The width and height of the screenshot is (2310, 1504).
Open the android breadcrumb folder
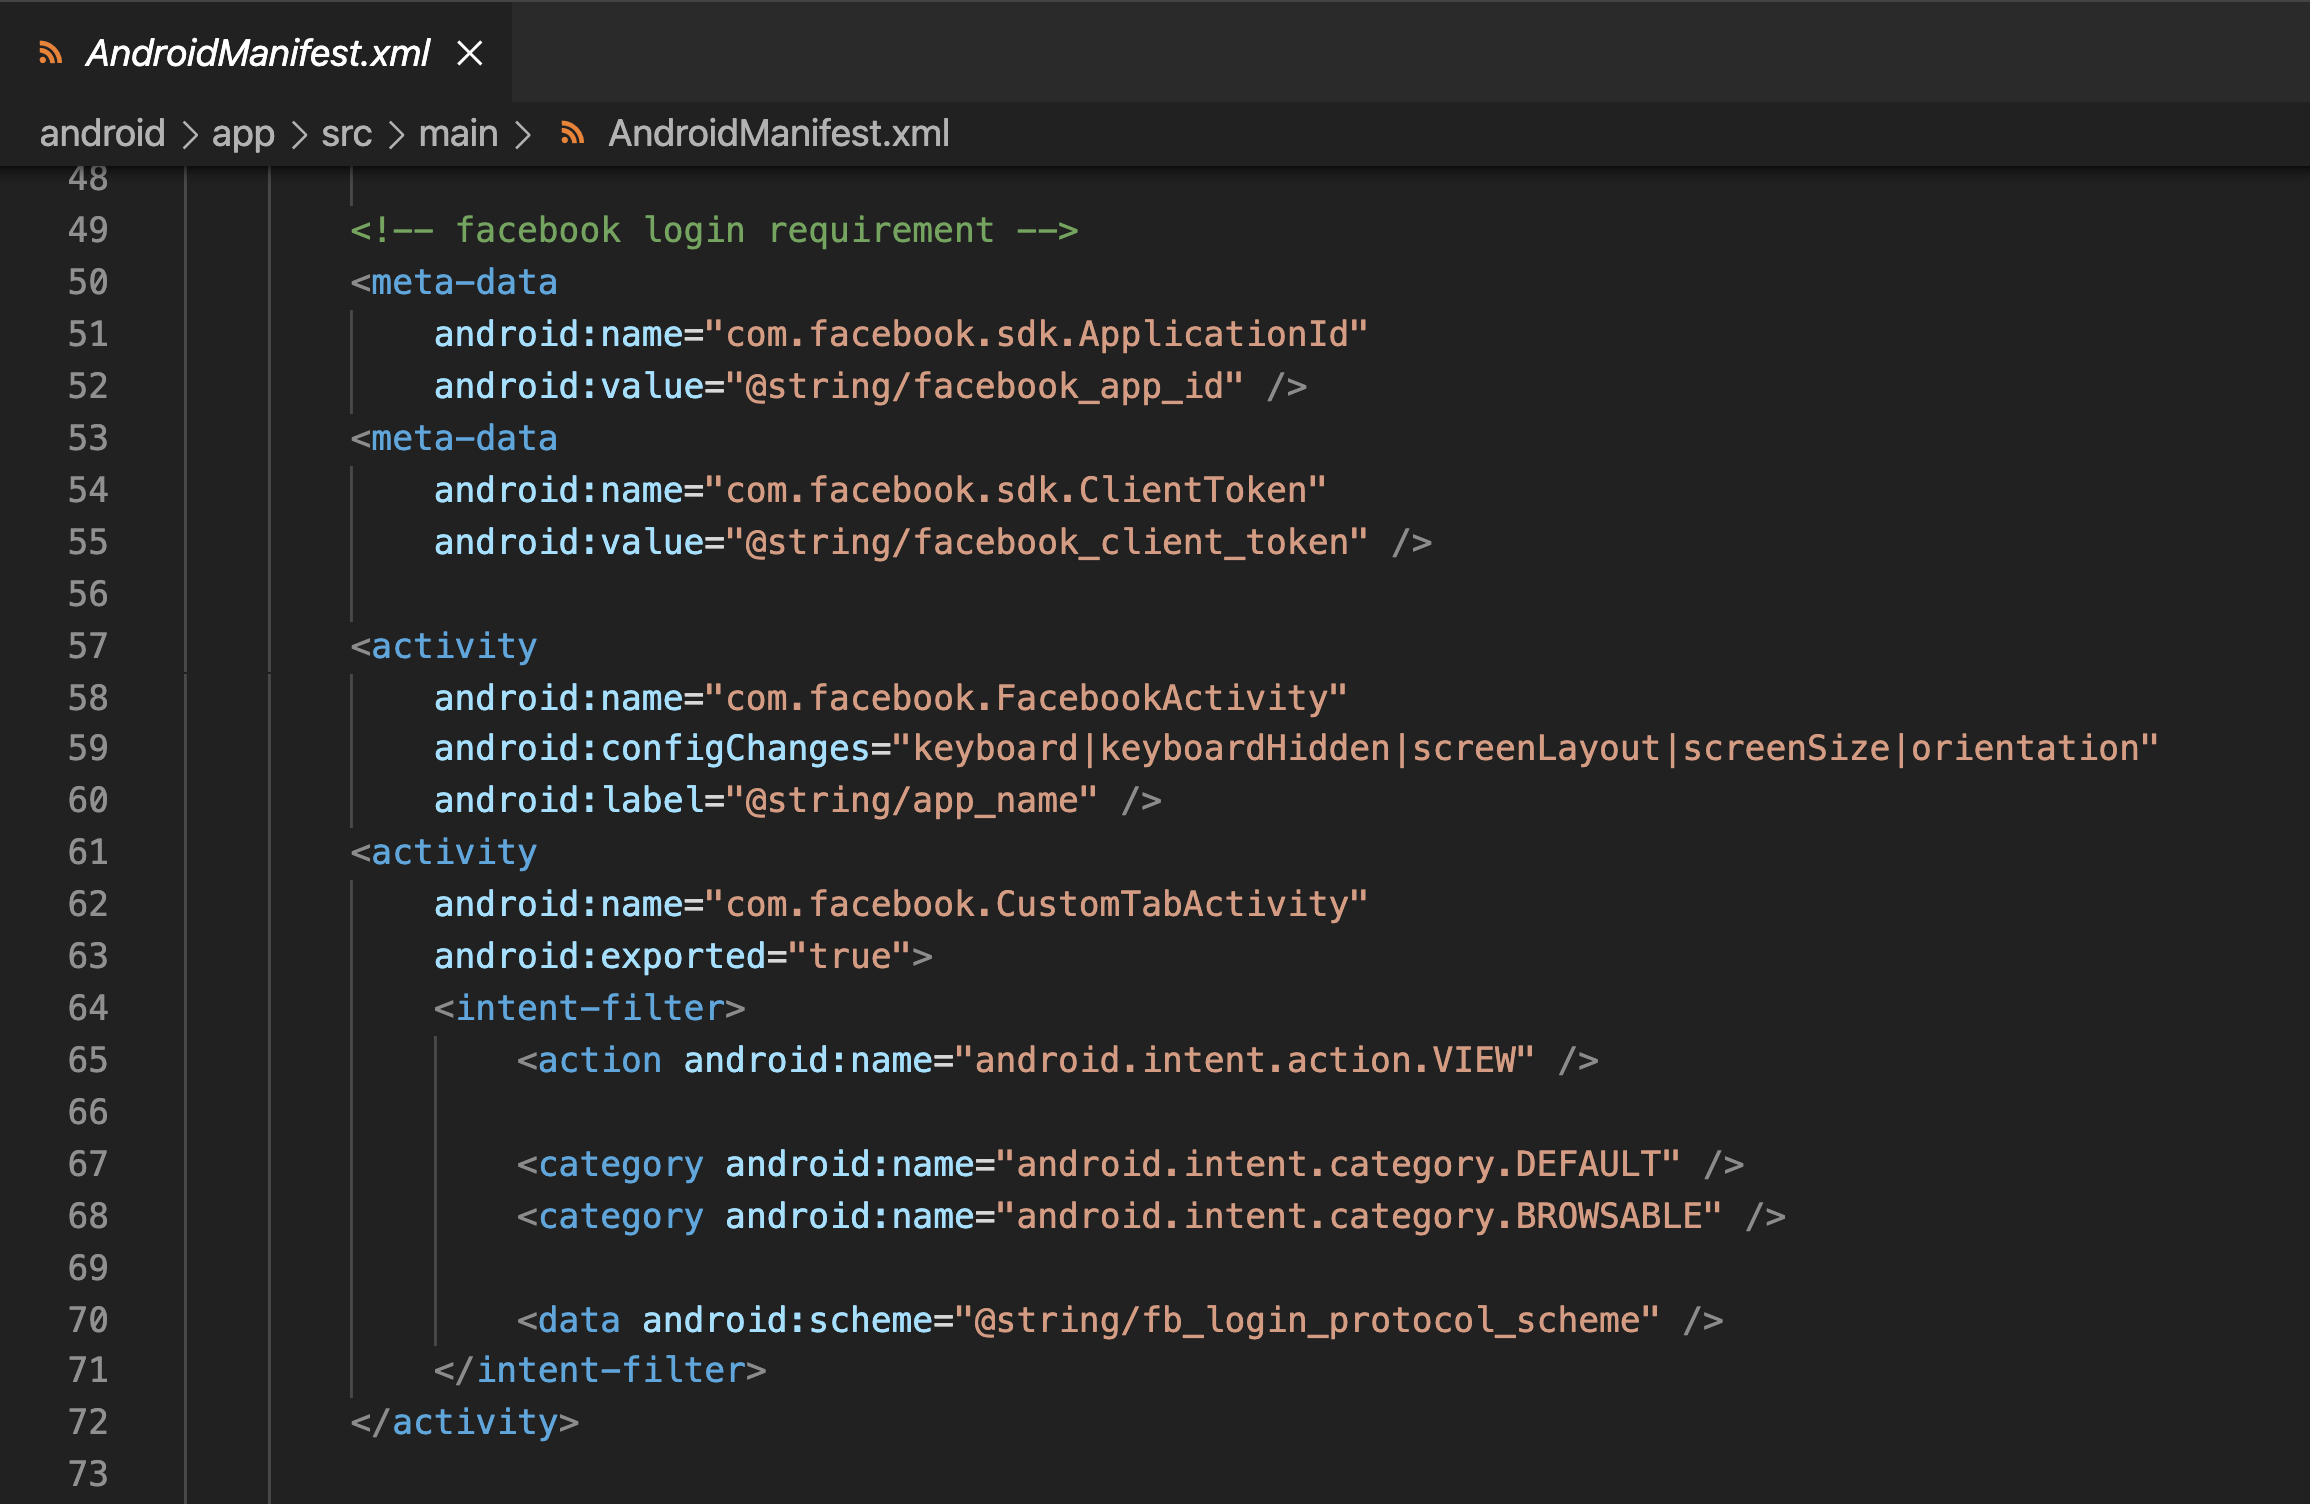pyautogui.click(x=102, y=133)
